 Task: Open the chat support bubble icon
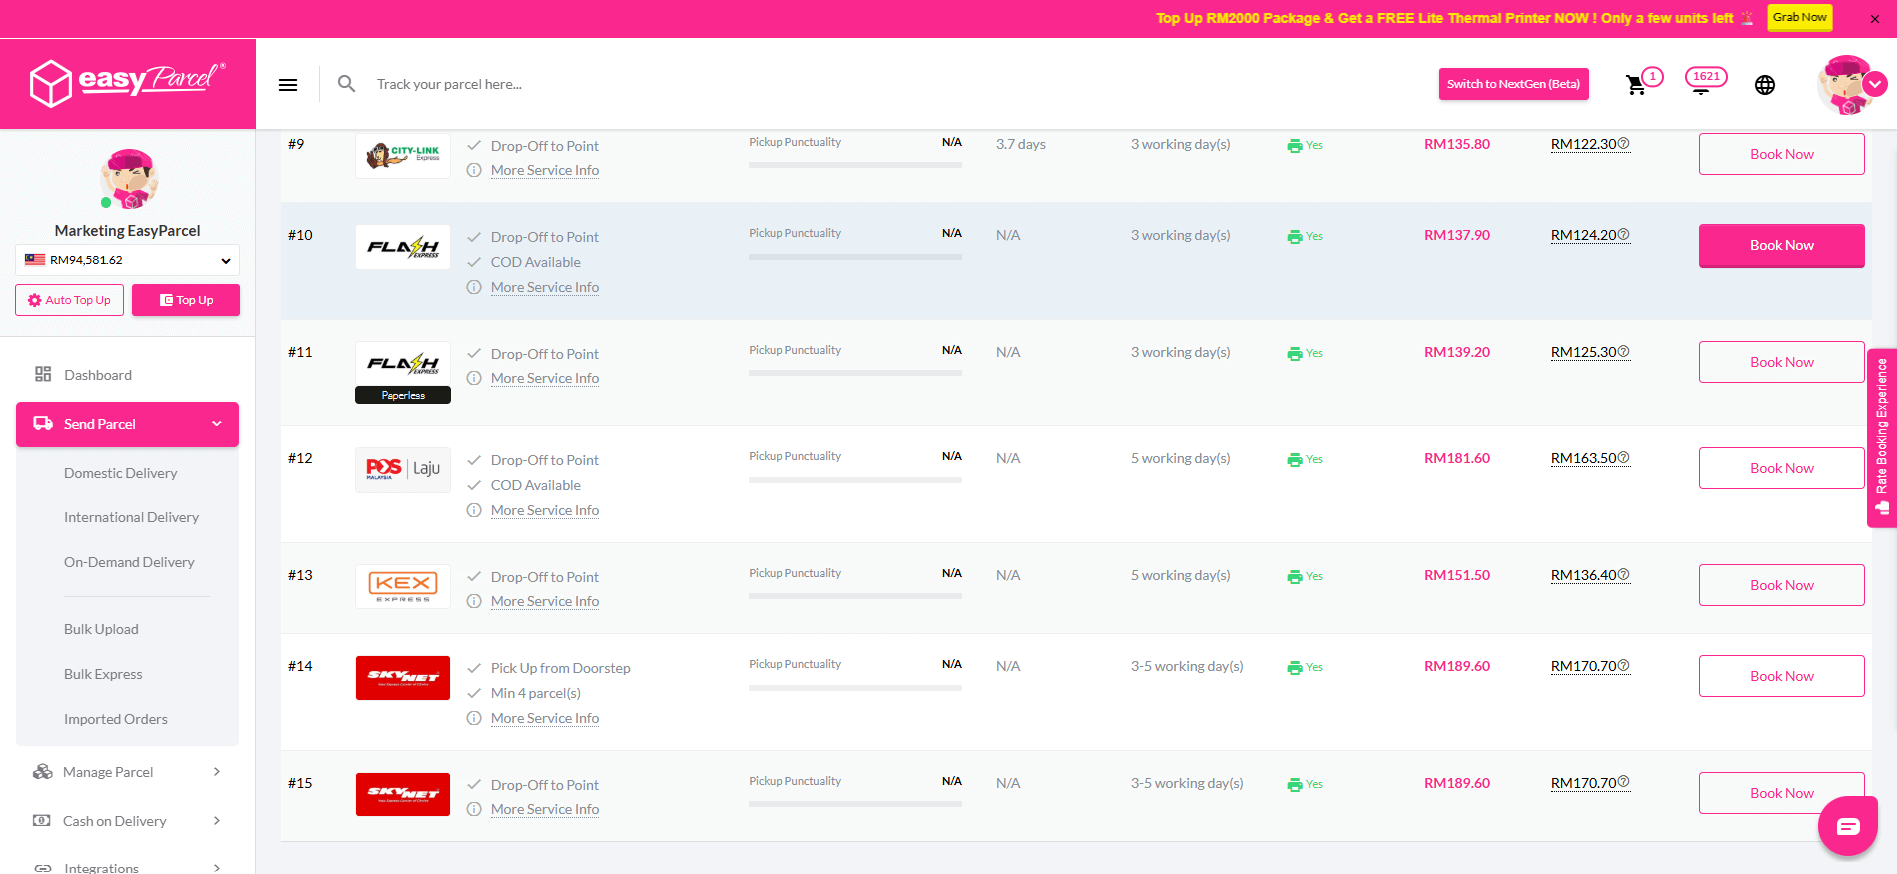(x=1847, y=826)
